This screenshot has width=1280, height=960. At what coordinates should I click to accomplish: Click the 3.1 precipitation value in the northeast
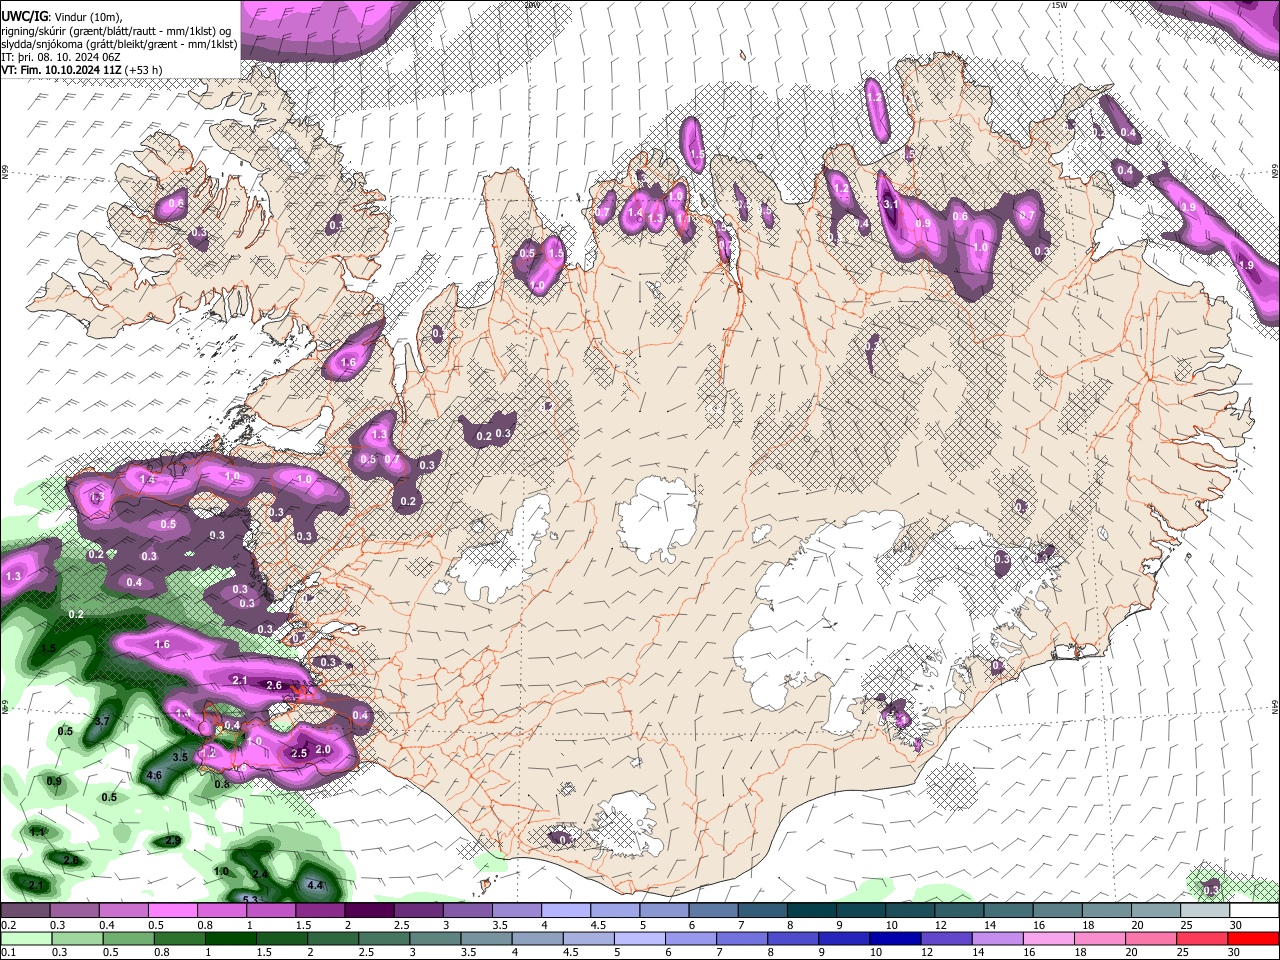892,204
